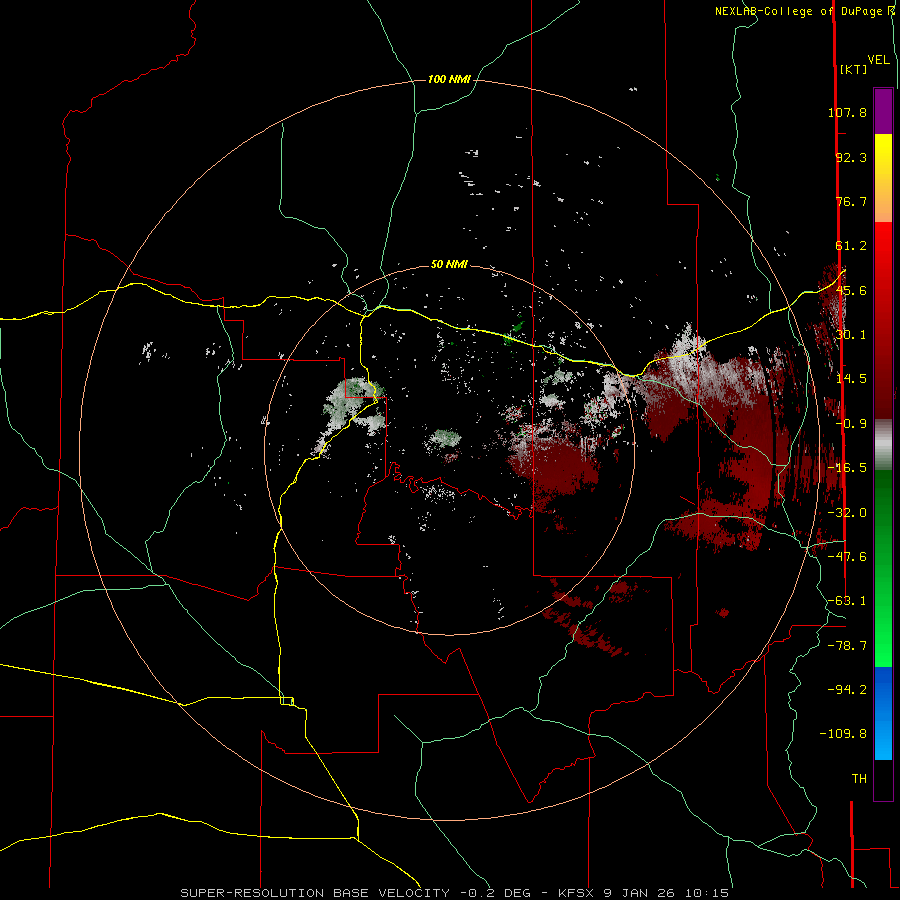This screenshot has width=900, height=900.
Task: Click the SUPER-RESOLUTION BASE VELOCITY caption
Action: click(315, 893)
